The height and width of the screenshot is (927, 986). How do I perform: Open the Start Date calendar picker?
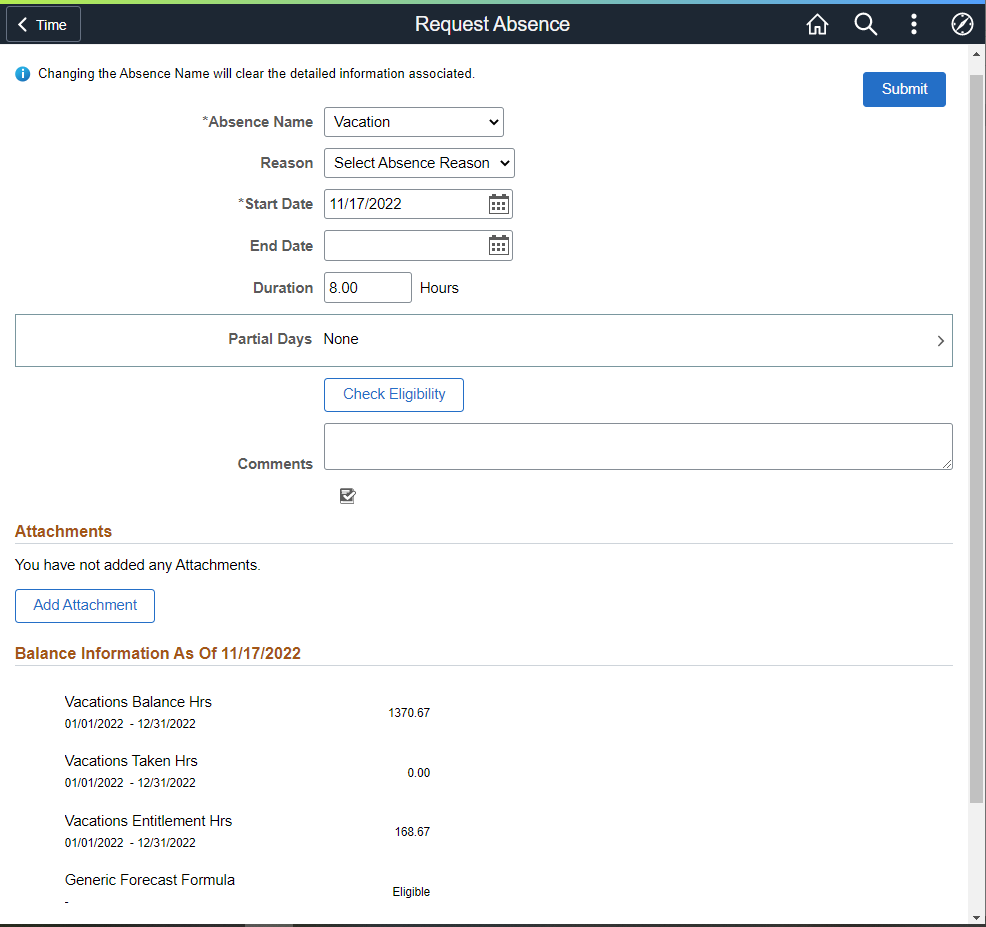point(499,204)
